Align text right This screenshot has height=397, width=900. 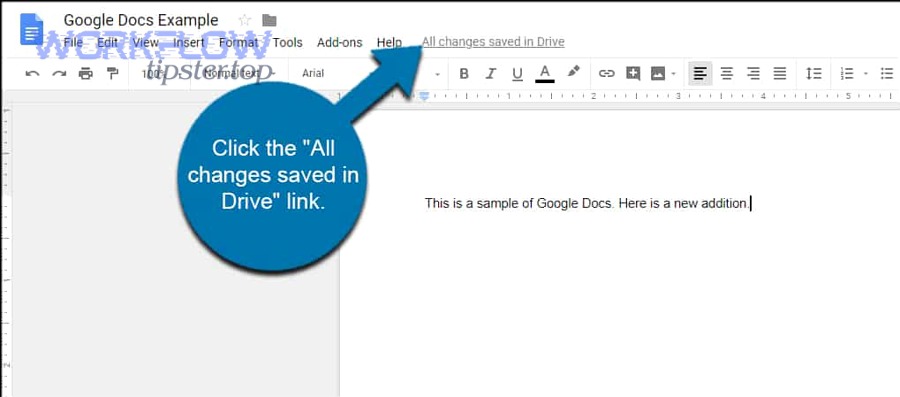click(x=753, y=73)
